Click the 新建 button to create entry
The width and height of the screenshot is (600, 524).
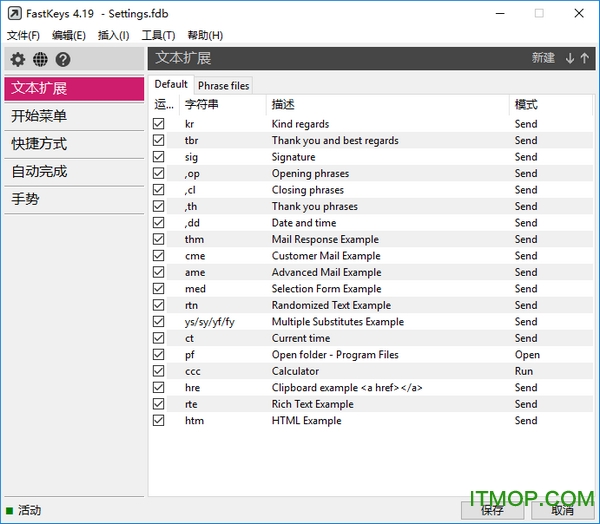pos(543,58)
